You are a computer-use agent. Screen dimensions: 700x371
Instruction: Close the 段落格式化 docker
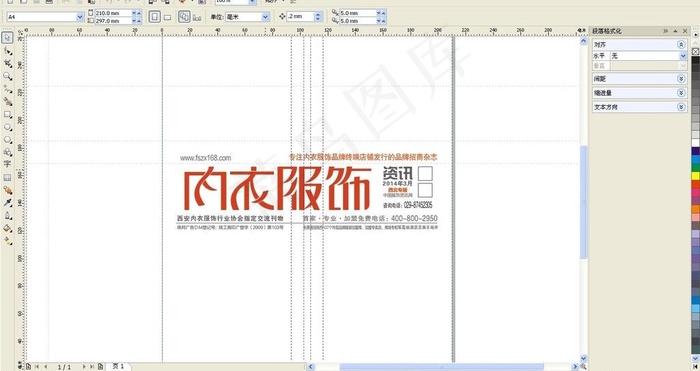pos(685,31)
